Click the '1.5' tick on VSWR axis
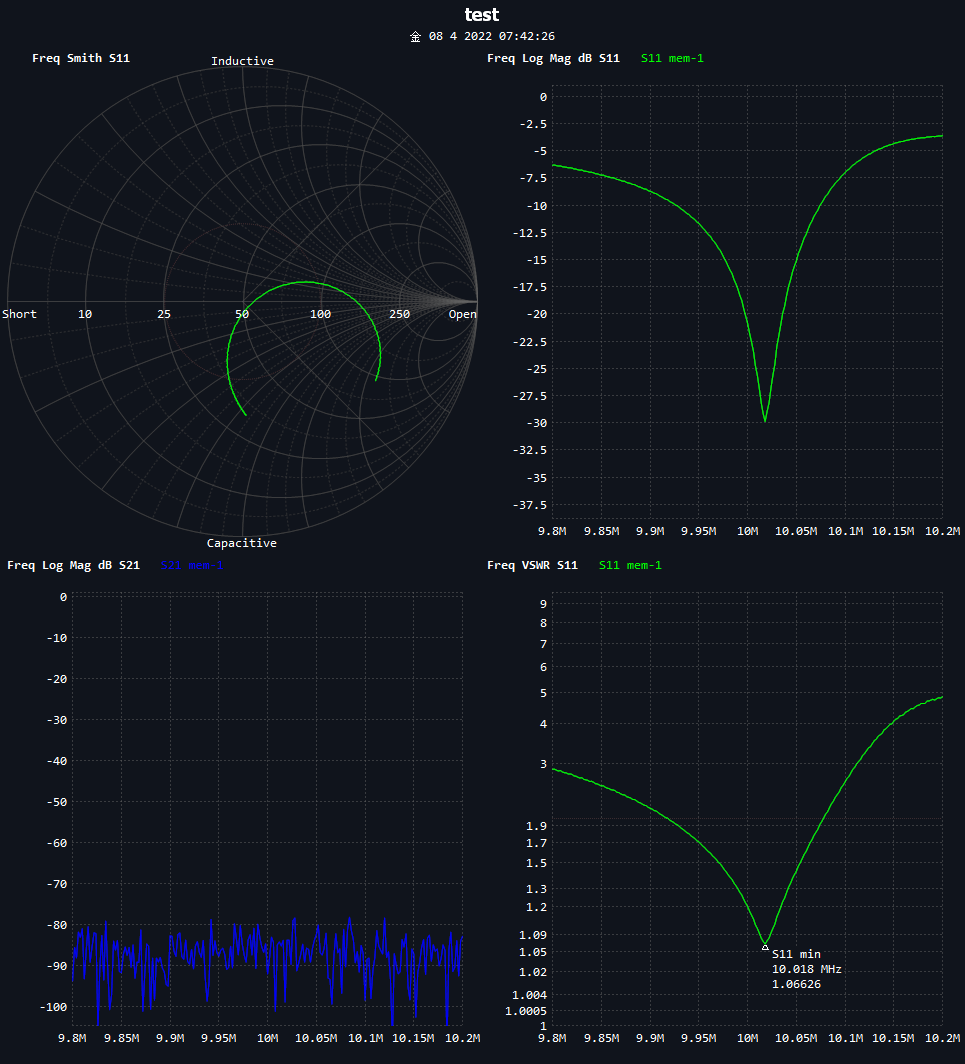The image size is (965, 1064). pyautogui.click(x=536, y=863)
